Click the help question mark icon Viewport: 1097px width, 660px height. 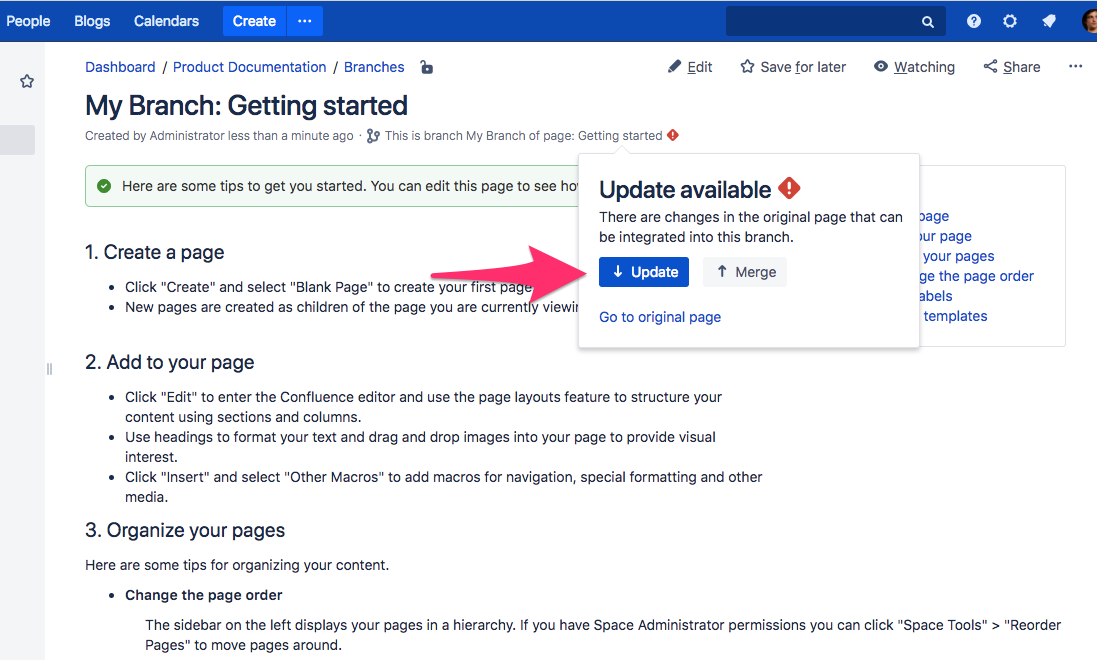click(x=973, y=21)
